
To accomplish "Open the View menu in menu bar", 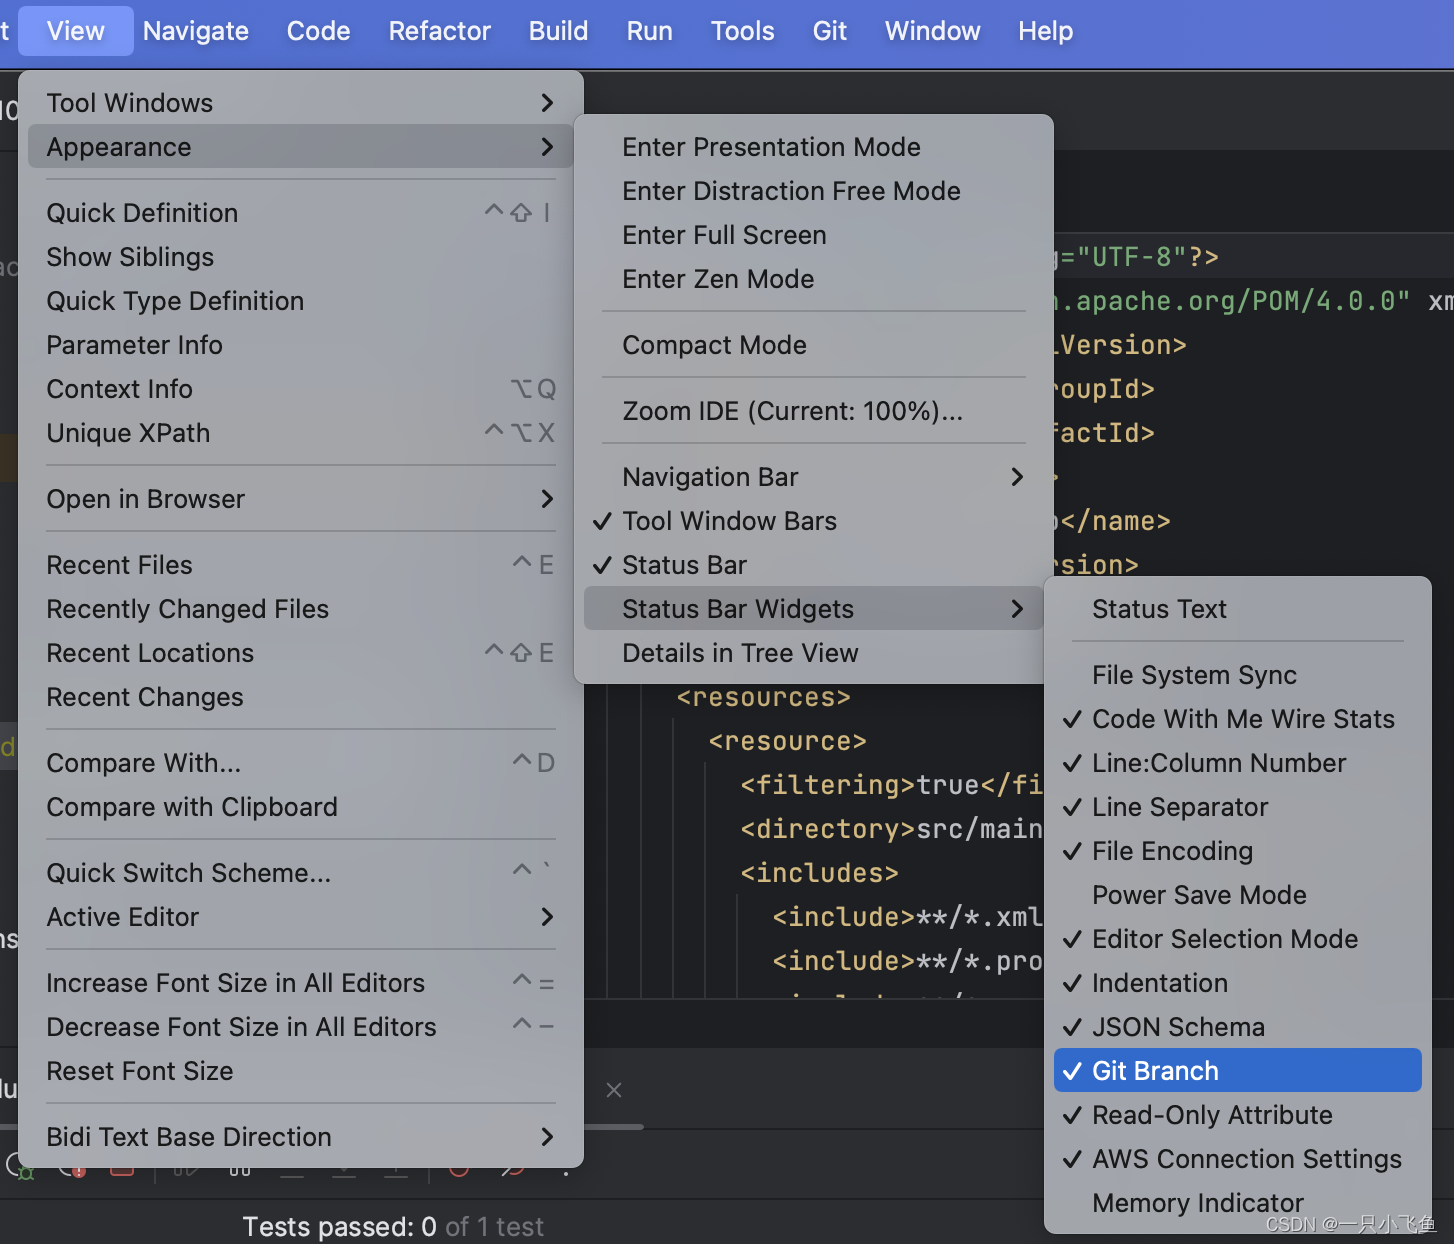I will coord(76,31).
